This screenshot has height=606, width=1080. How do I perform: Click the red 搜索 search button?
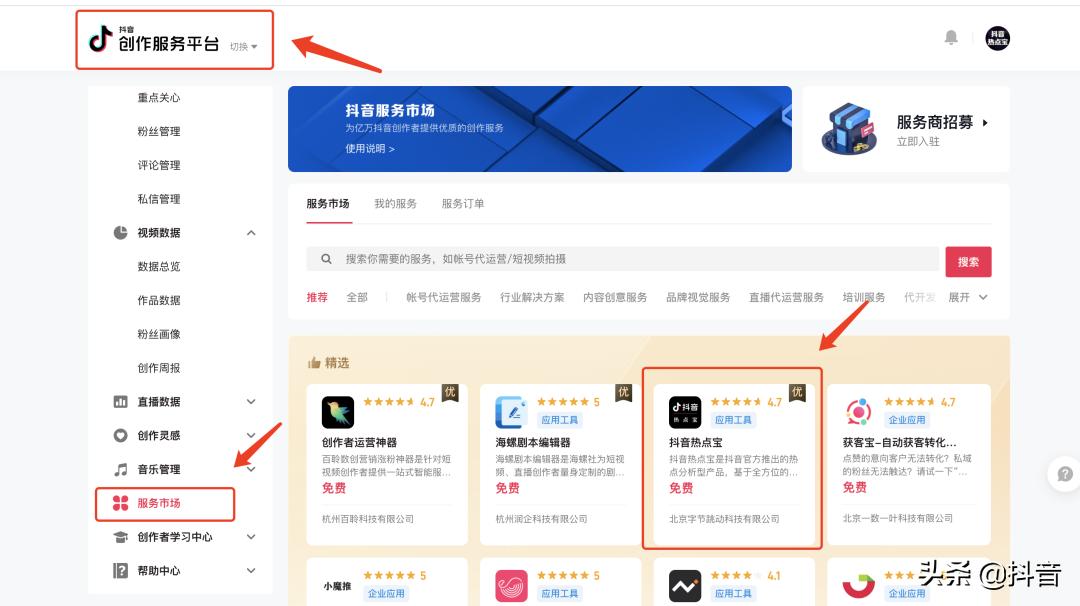(x=966, y=261)
